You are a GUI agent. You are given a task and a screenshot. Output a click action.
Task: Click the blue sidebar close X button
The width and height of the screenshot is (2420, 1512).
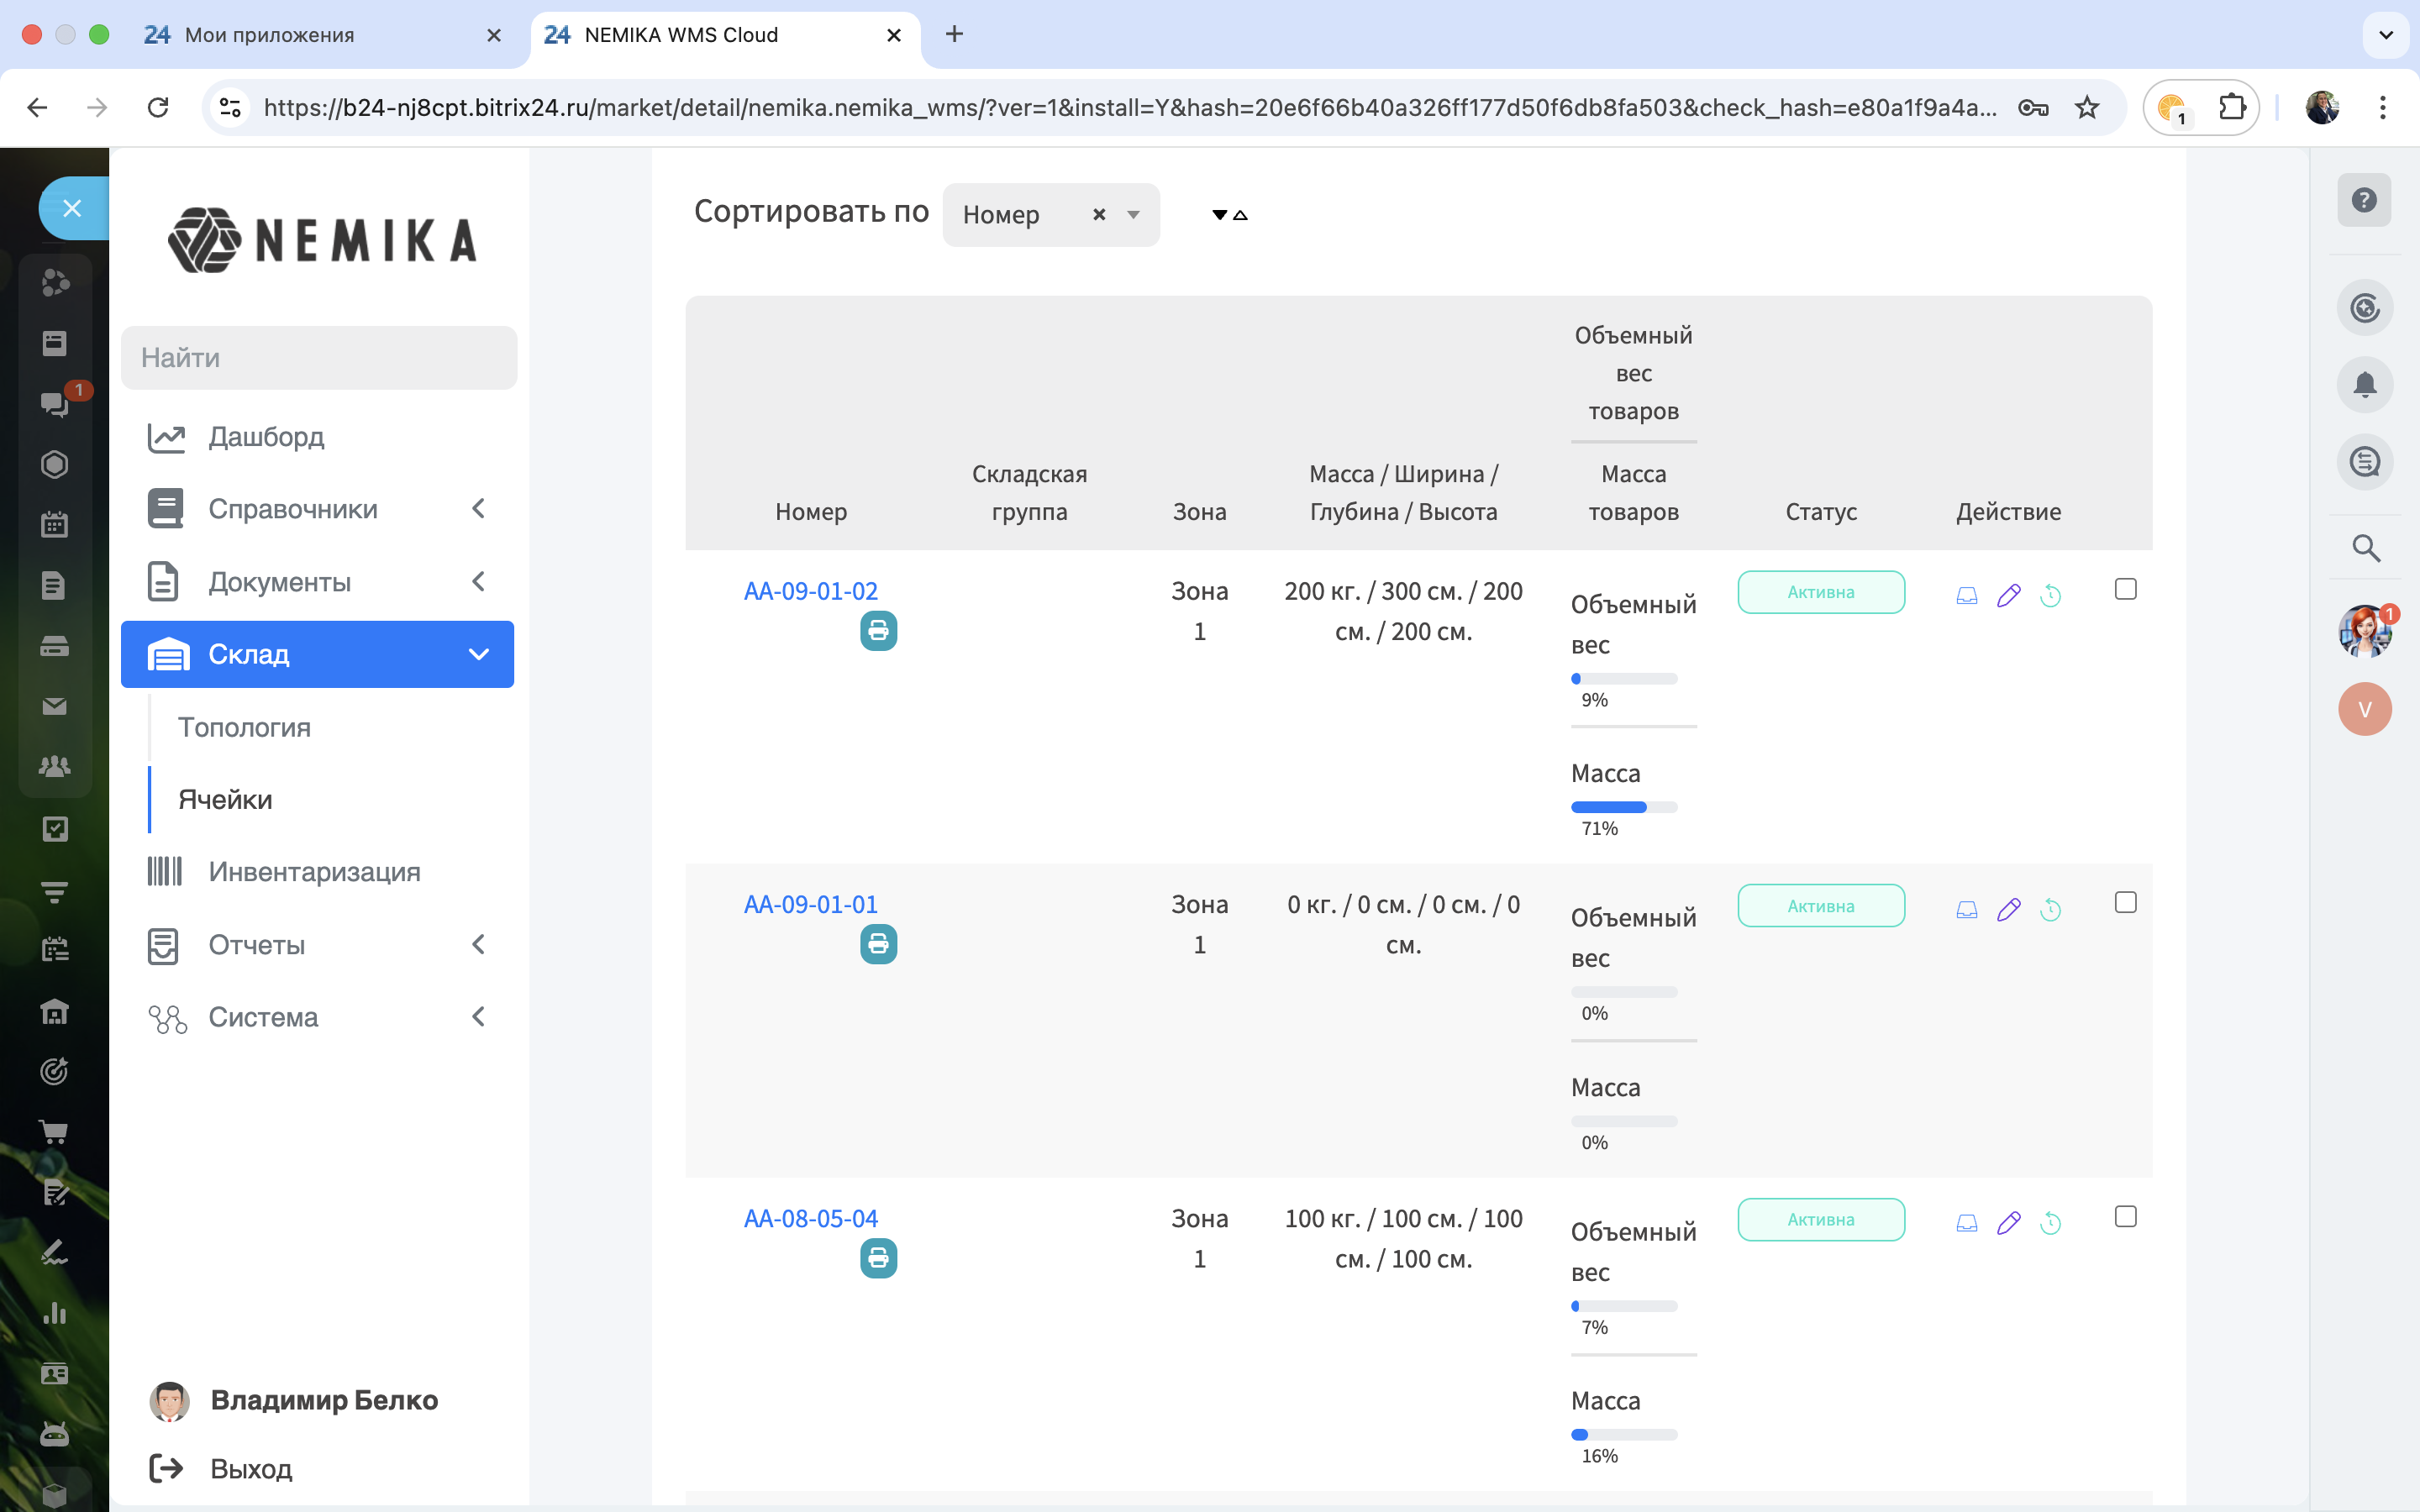coord(72,208)
